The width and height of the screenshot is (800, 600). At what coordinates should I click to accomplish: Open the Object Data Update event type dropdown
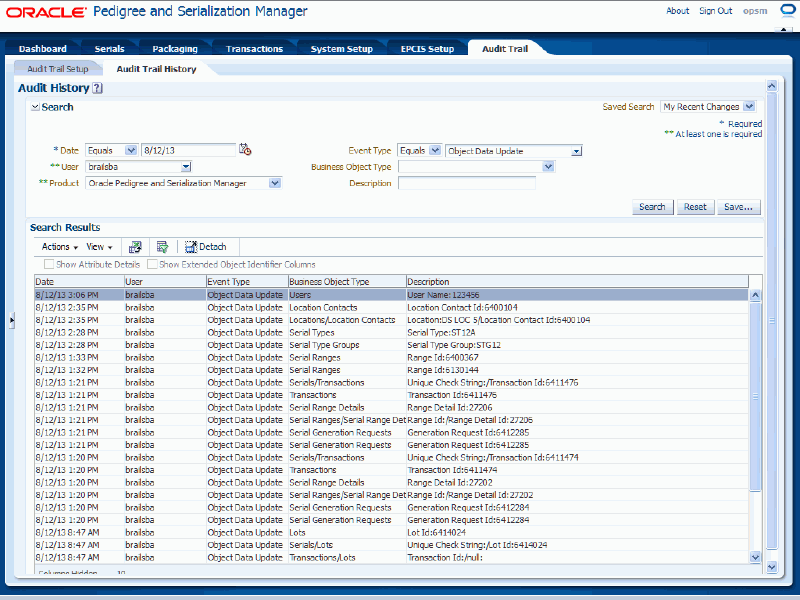click(x=576, y=151)
